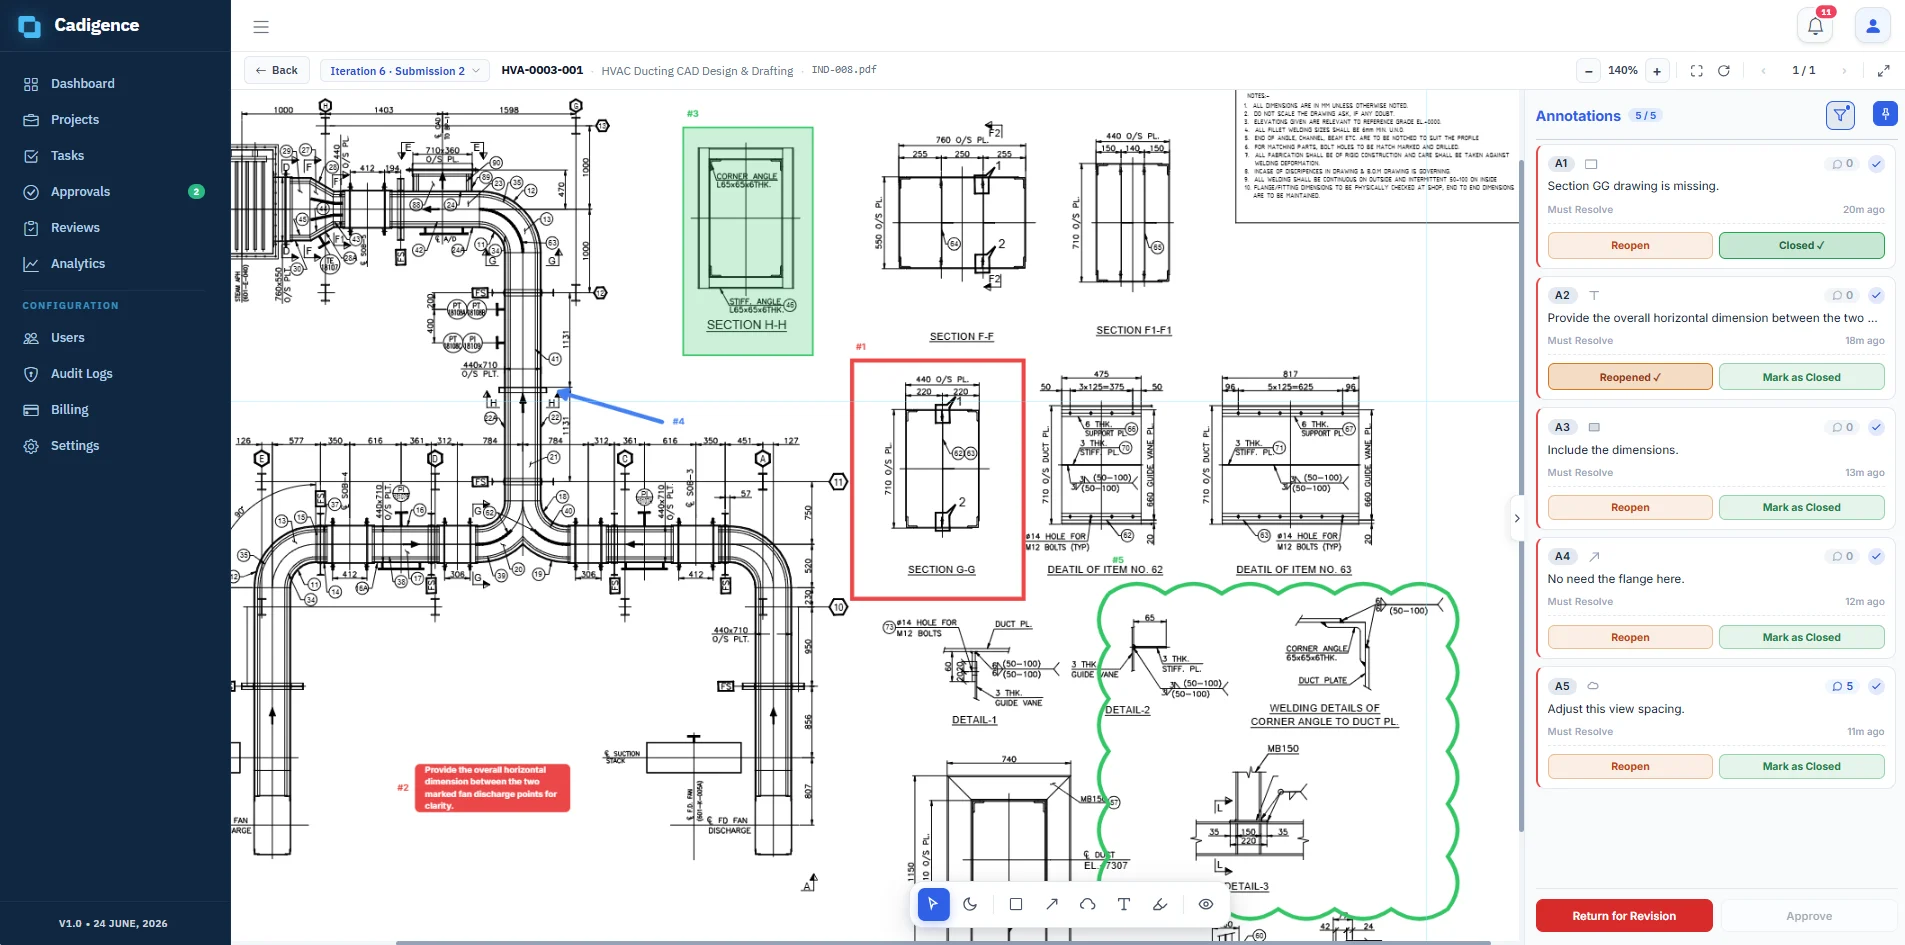The image size is (1905, 945).
Task: Reopen annotation A4
Action: 1630,638
